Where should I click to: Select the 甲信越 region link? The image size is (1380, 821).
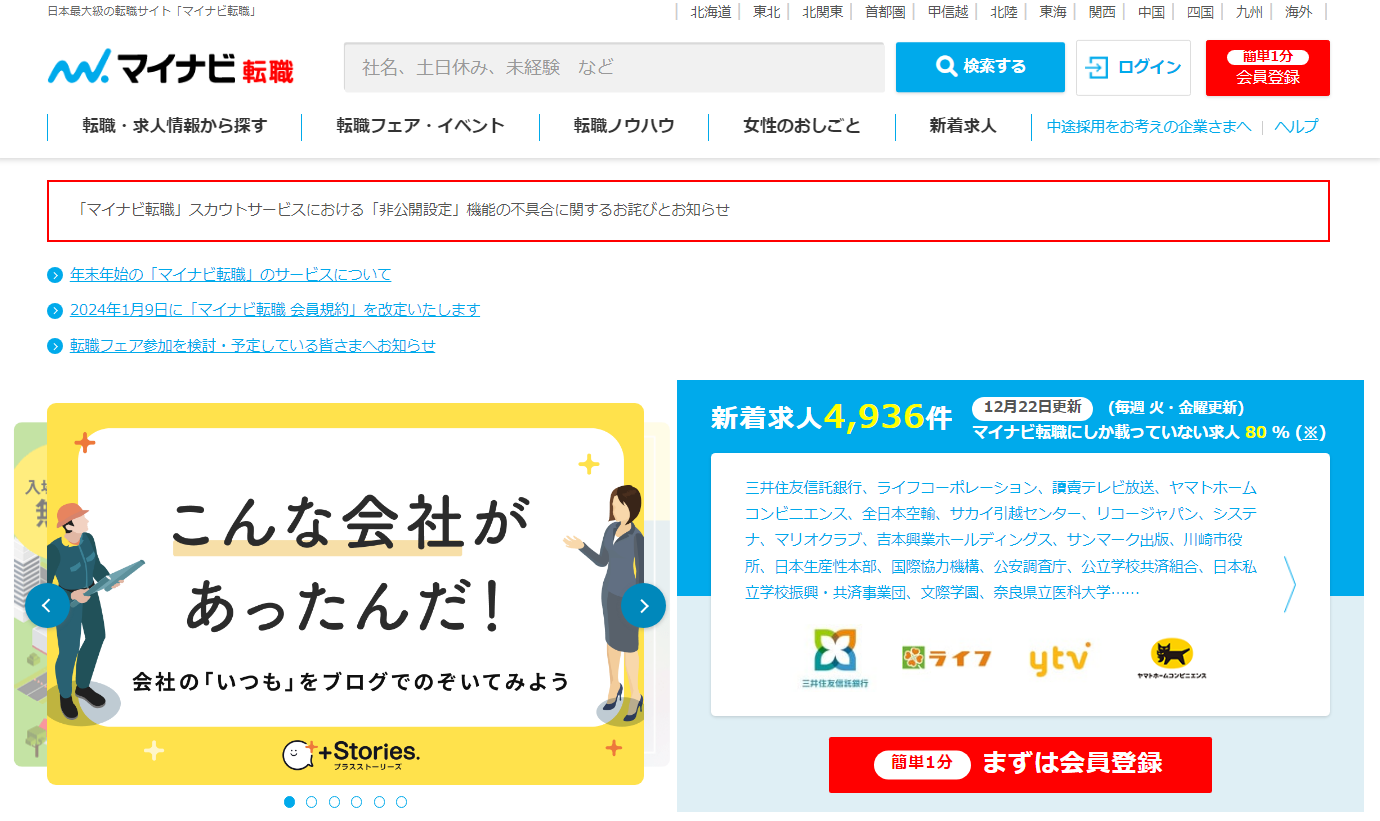tap(948, 12)
